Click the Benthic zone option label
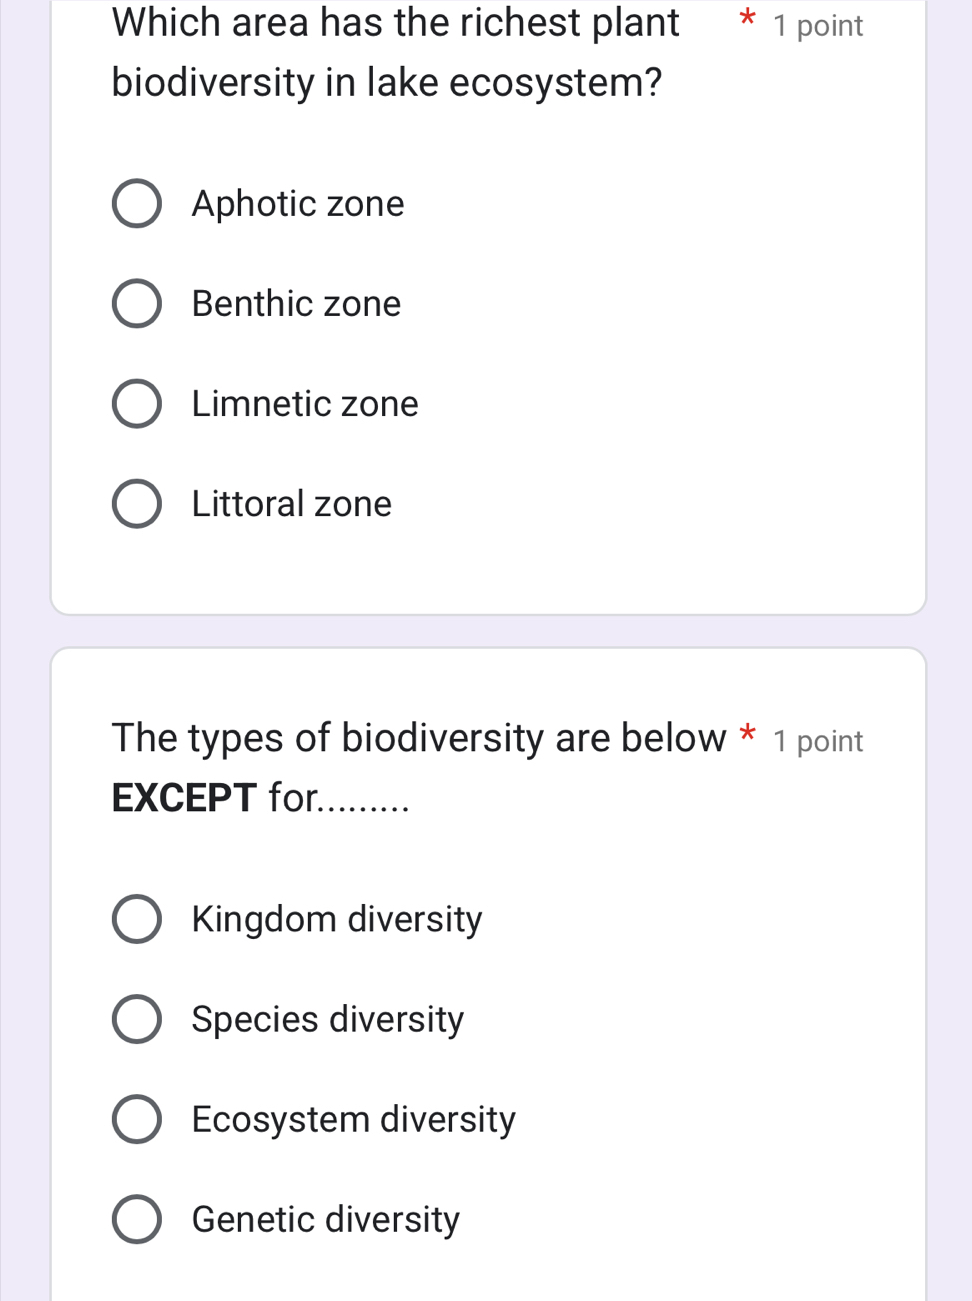Viewport: 972px width, 1301px height. (x=295, y=304)
